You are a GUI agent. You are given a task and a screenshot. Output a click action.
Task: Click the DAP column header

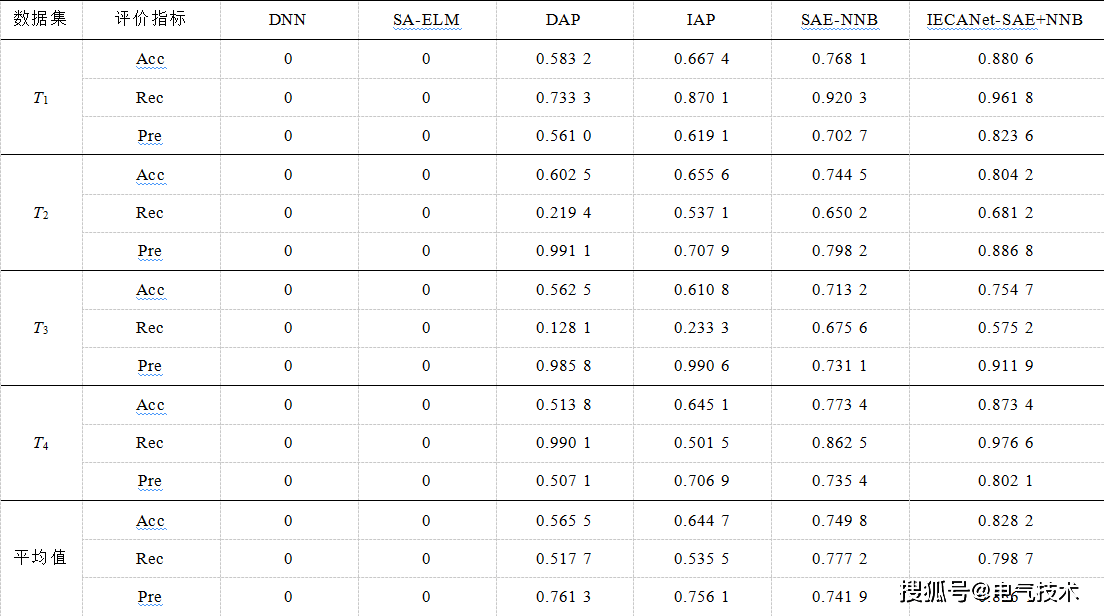click(563, 20)
